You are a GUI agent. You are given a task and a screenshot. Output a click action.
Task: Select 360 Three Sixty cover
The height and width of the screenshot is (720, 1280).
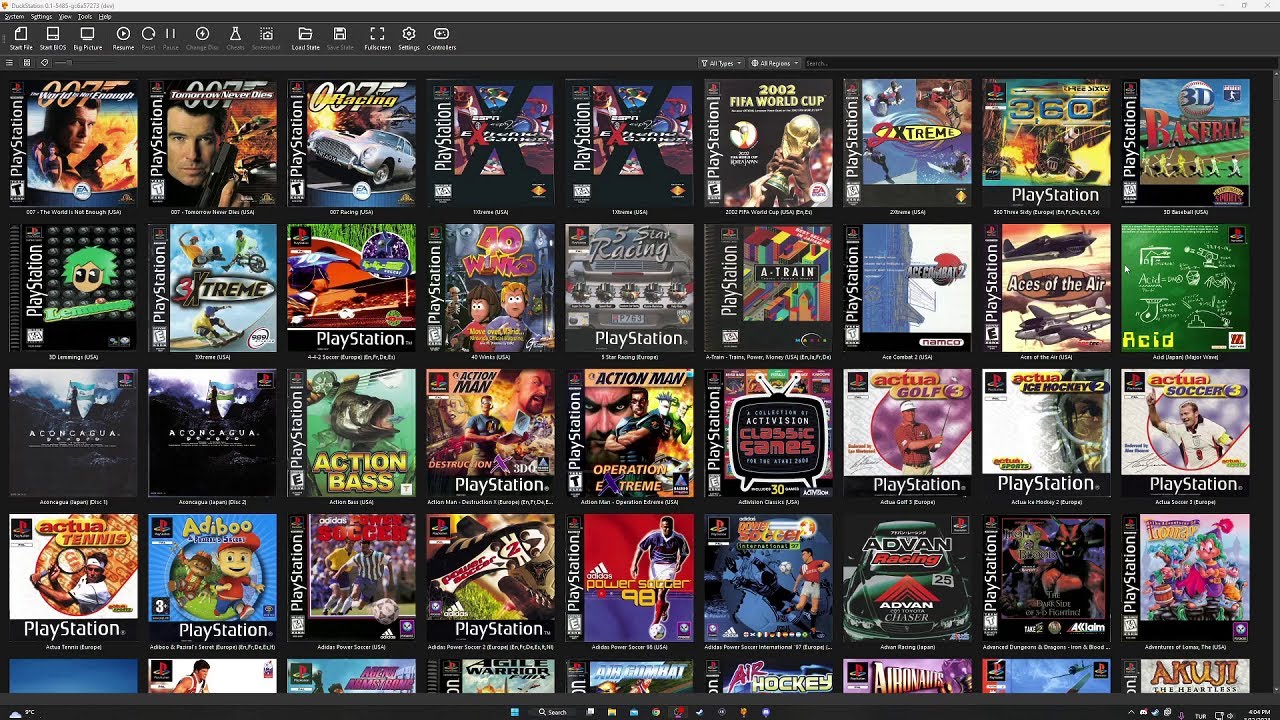coord(1046,143)
